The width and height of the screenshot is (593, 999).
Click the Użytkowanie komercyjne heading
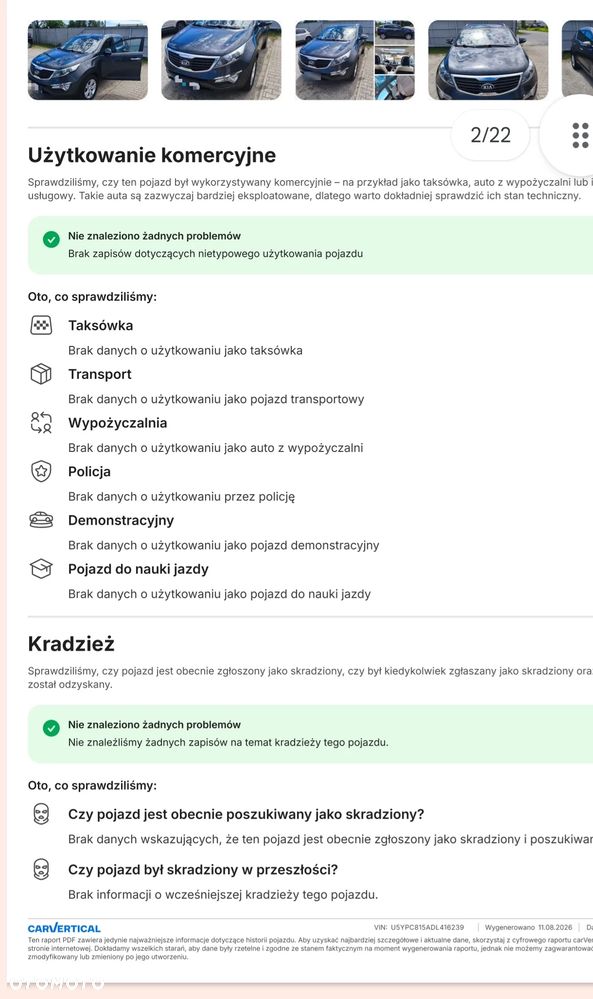[152, 155]
